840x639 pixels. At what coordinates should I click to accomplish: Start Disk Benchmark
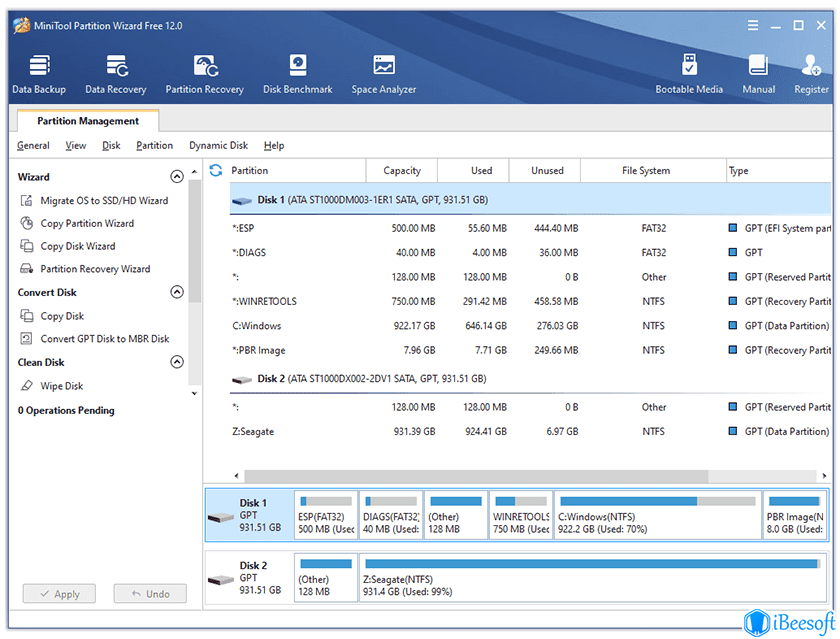[x=297, y=74]
